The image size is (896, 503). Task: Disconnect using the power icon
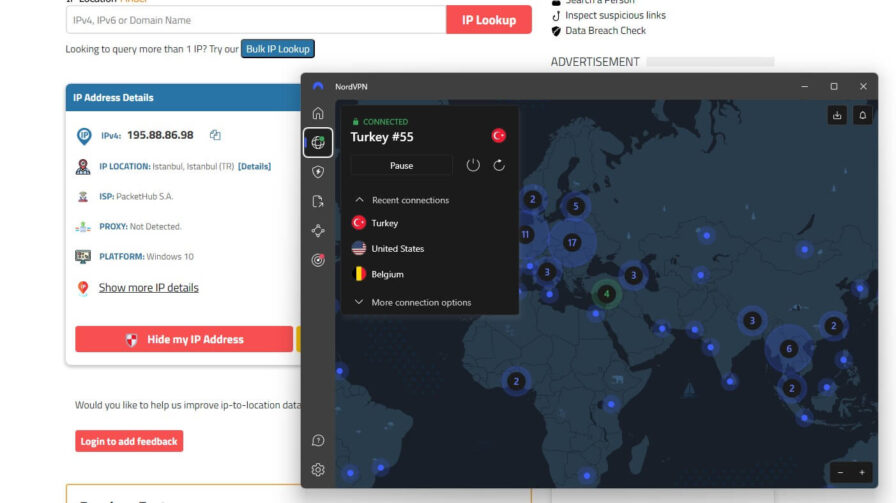[x=473, y=165]
